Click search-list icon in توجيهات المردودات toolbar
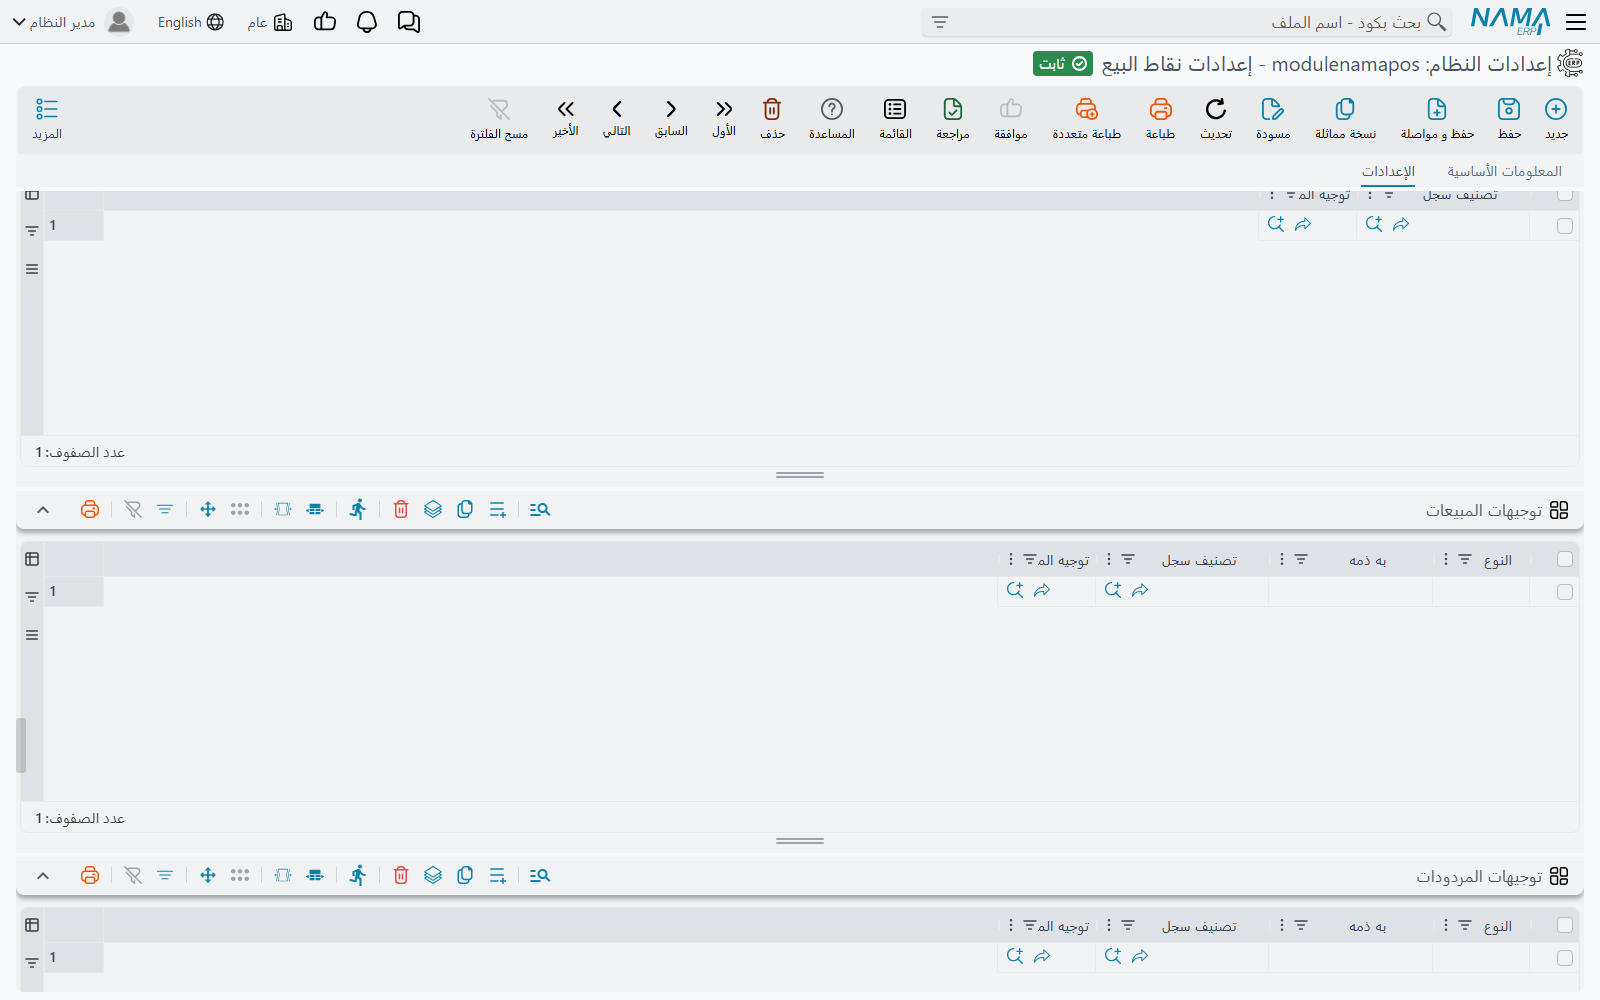The height and width of the screenshot is (1000, 1600). [x=540, y=875]
